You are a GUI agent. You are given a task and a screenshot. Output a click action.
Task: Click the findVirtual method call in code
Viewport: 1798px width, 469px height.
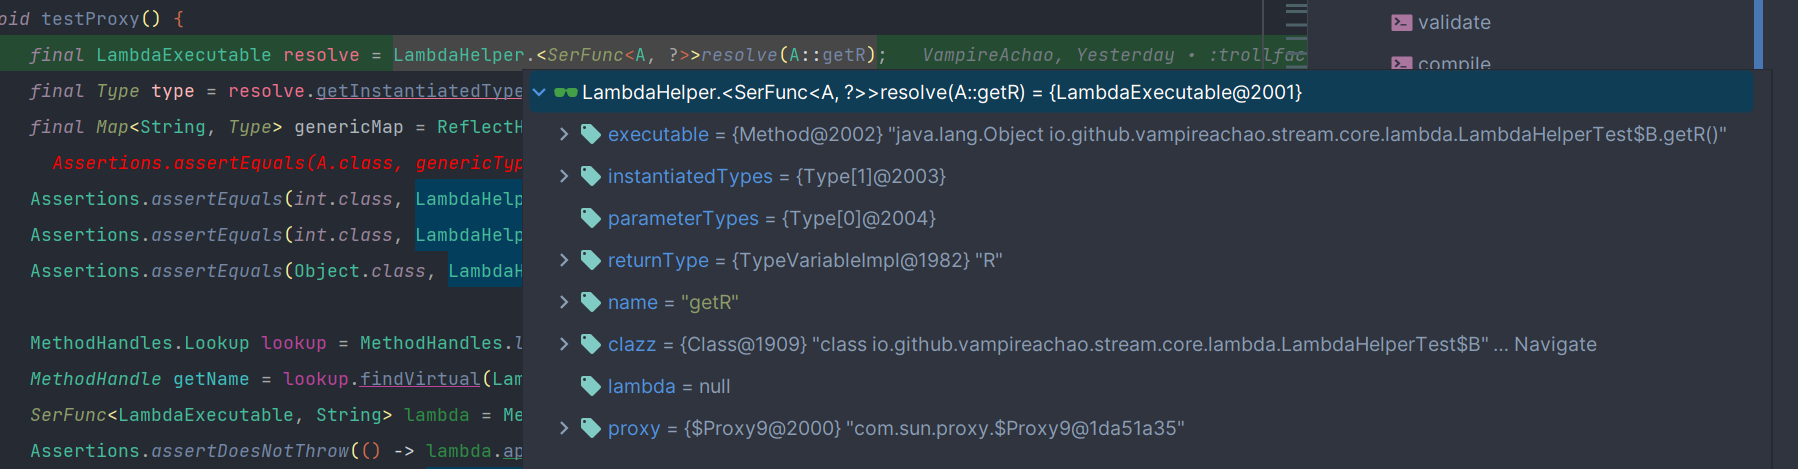[420, 379]
